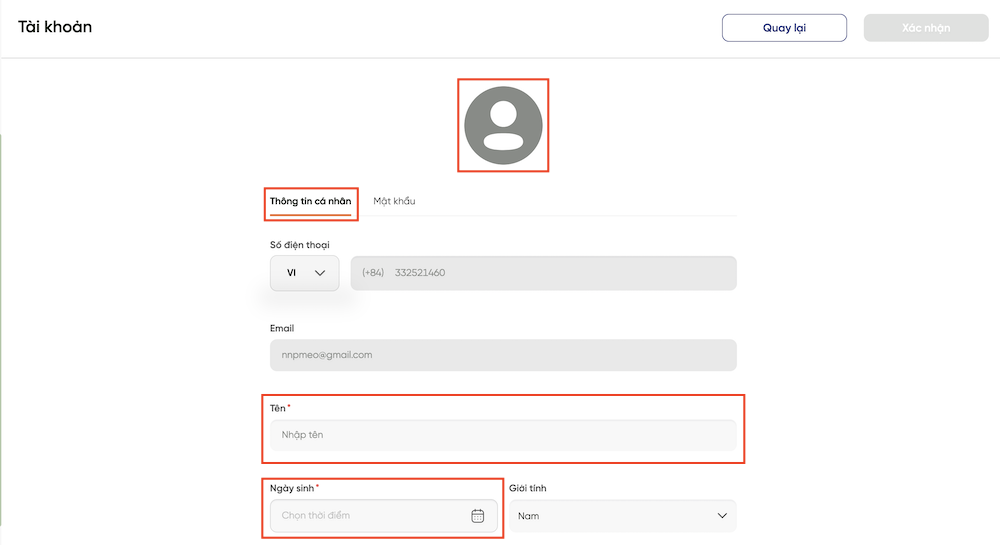Click the Giới tính field label
Viewport: 1000px width, 545px height.
click(527, 488)
